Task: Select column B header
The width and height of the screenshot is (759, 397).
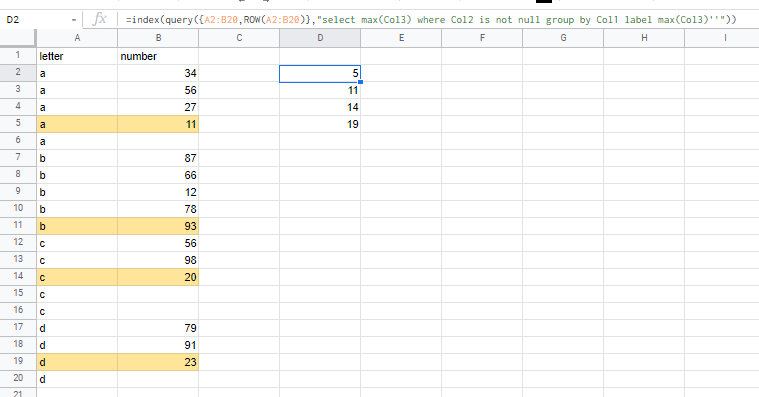Action: coord(158,38)
